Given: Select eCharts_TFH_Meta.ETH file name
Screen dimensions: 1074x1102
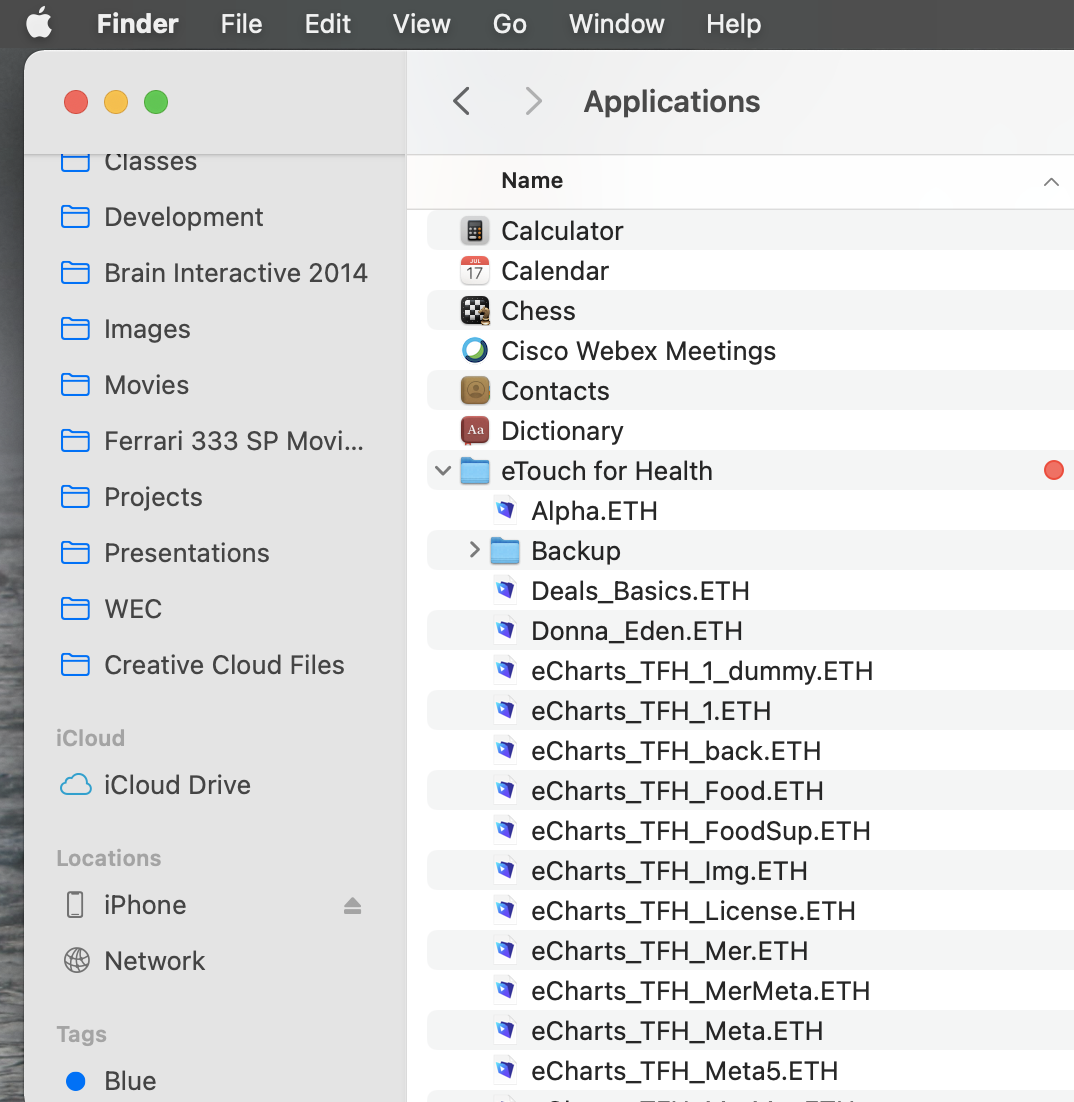Looking at the screenshot, I should (x=677, y=1032).
